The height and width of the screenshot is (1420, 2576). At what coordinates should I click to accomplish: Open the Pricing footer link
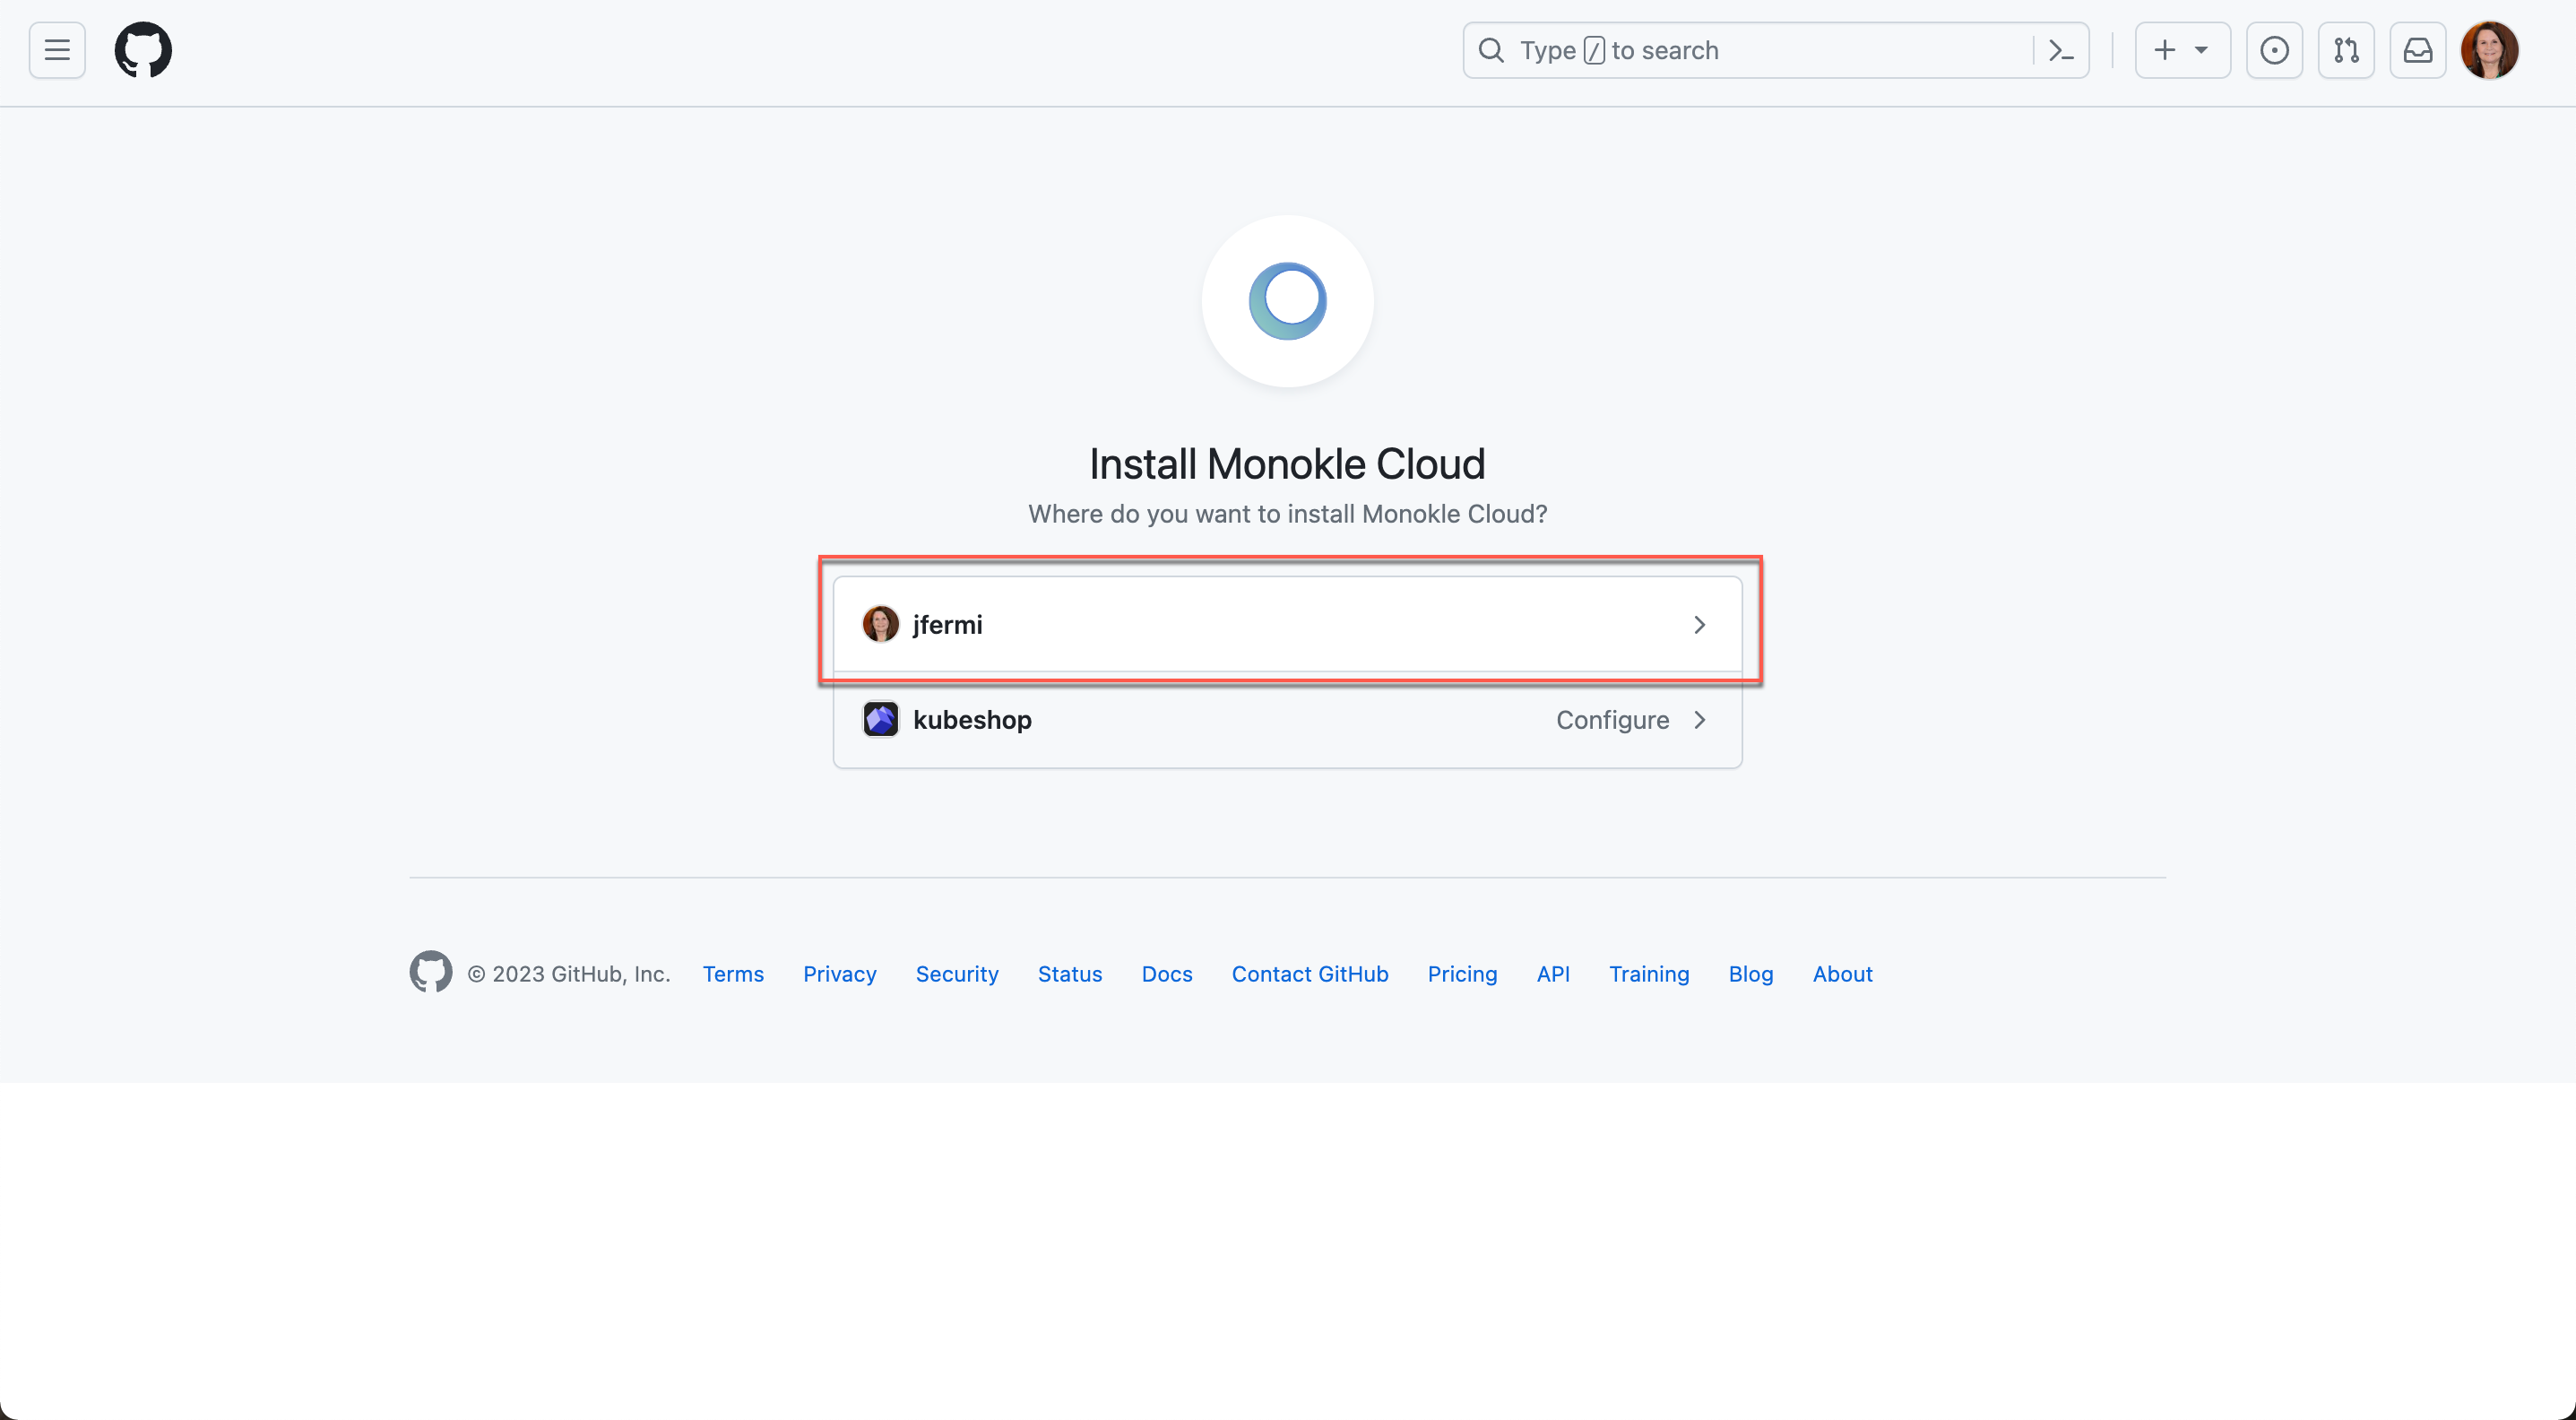coord(1462,974)
